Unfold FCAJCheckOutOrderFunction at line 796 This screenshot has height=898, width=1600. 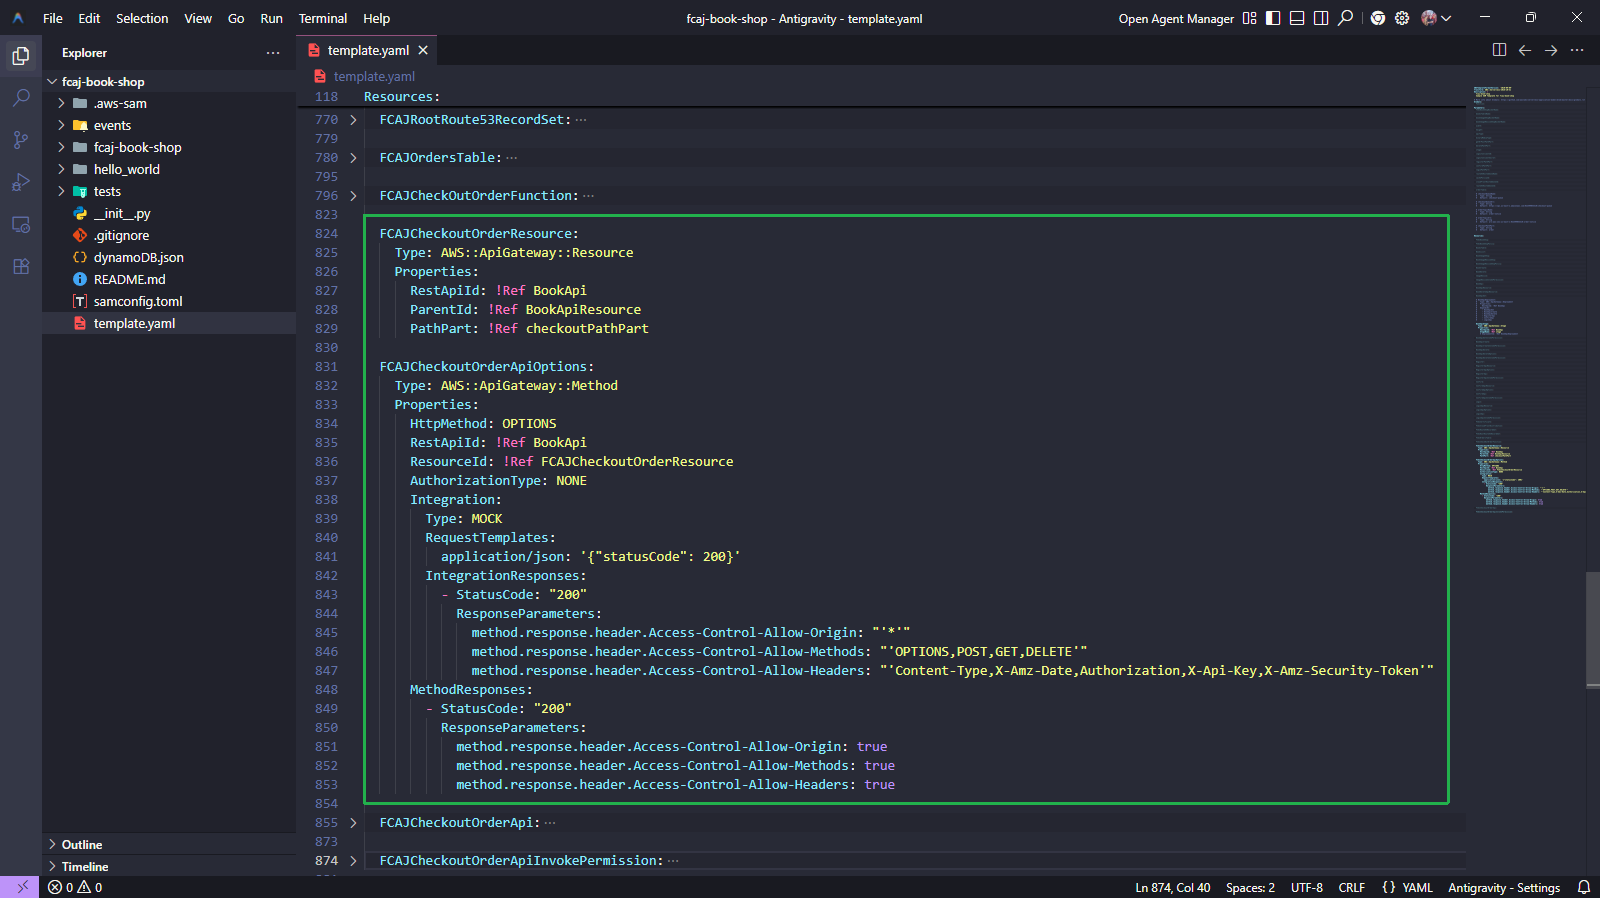pyautogui.click(x=353, y=196)
